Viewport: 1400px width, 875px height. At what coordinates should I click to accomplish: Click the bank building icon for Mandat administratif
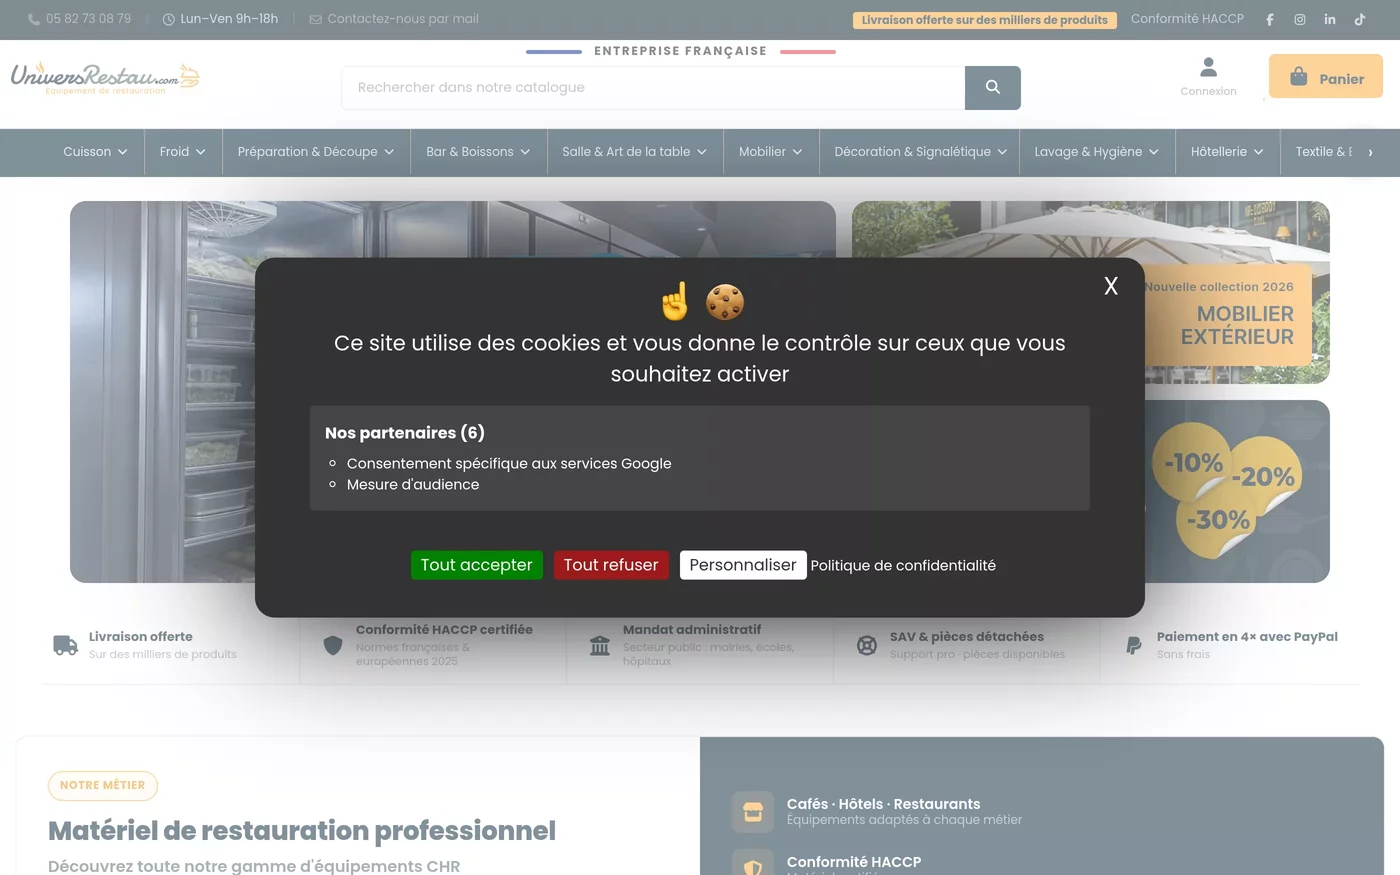click(x=600, y=645)
